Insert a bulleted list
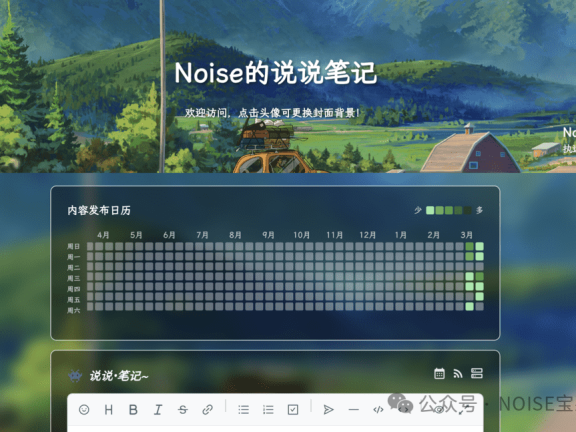The width and height of the screenshot is (576, 432). [244, 409]
